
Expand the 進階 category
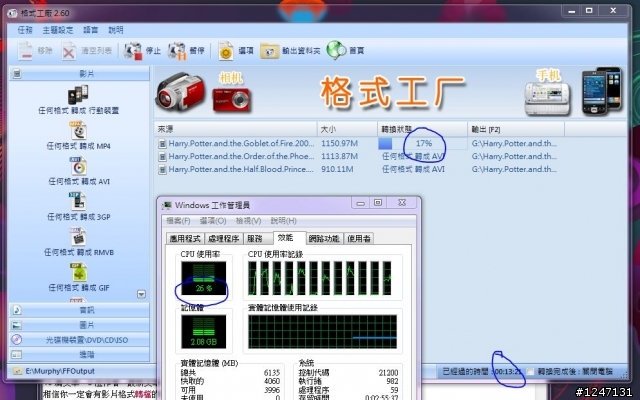click(x=79, y=354)
